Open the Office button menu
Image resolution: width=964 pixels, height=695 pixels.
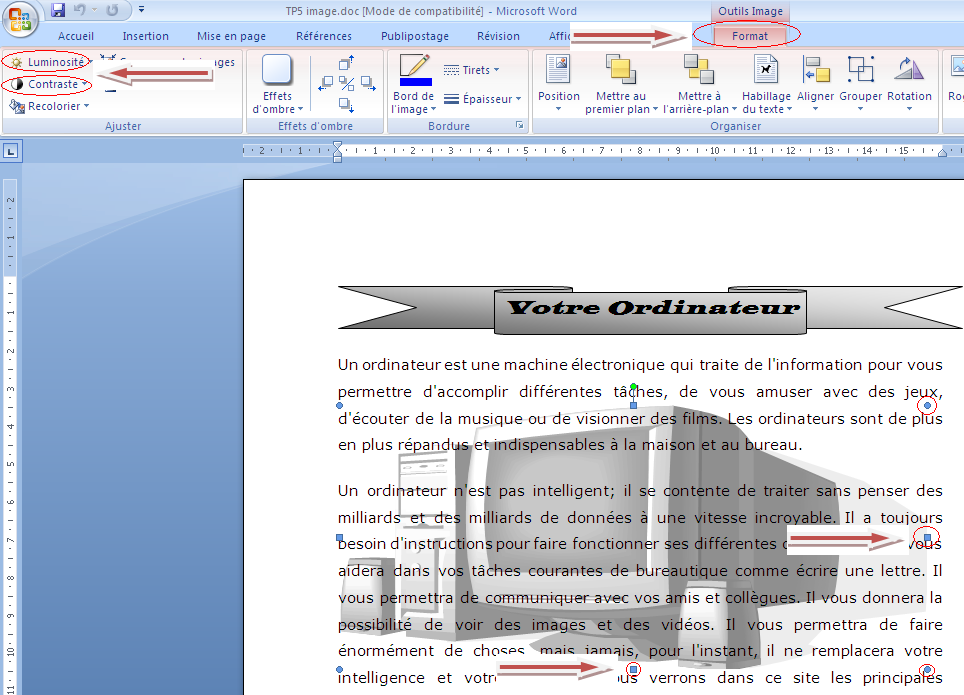point(20,20)
